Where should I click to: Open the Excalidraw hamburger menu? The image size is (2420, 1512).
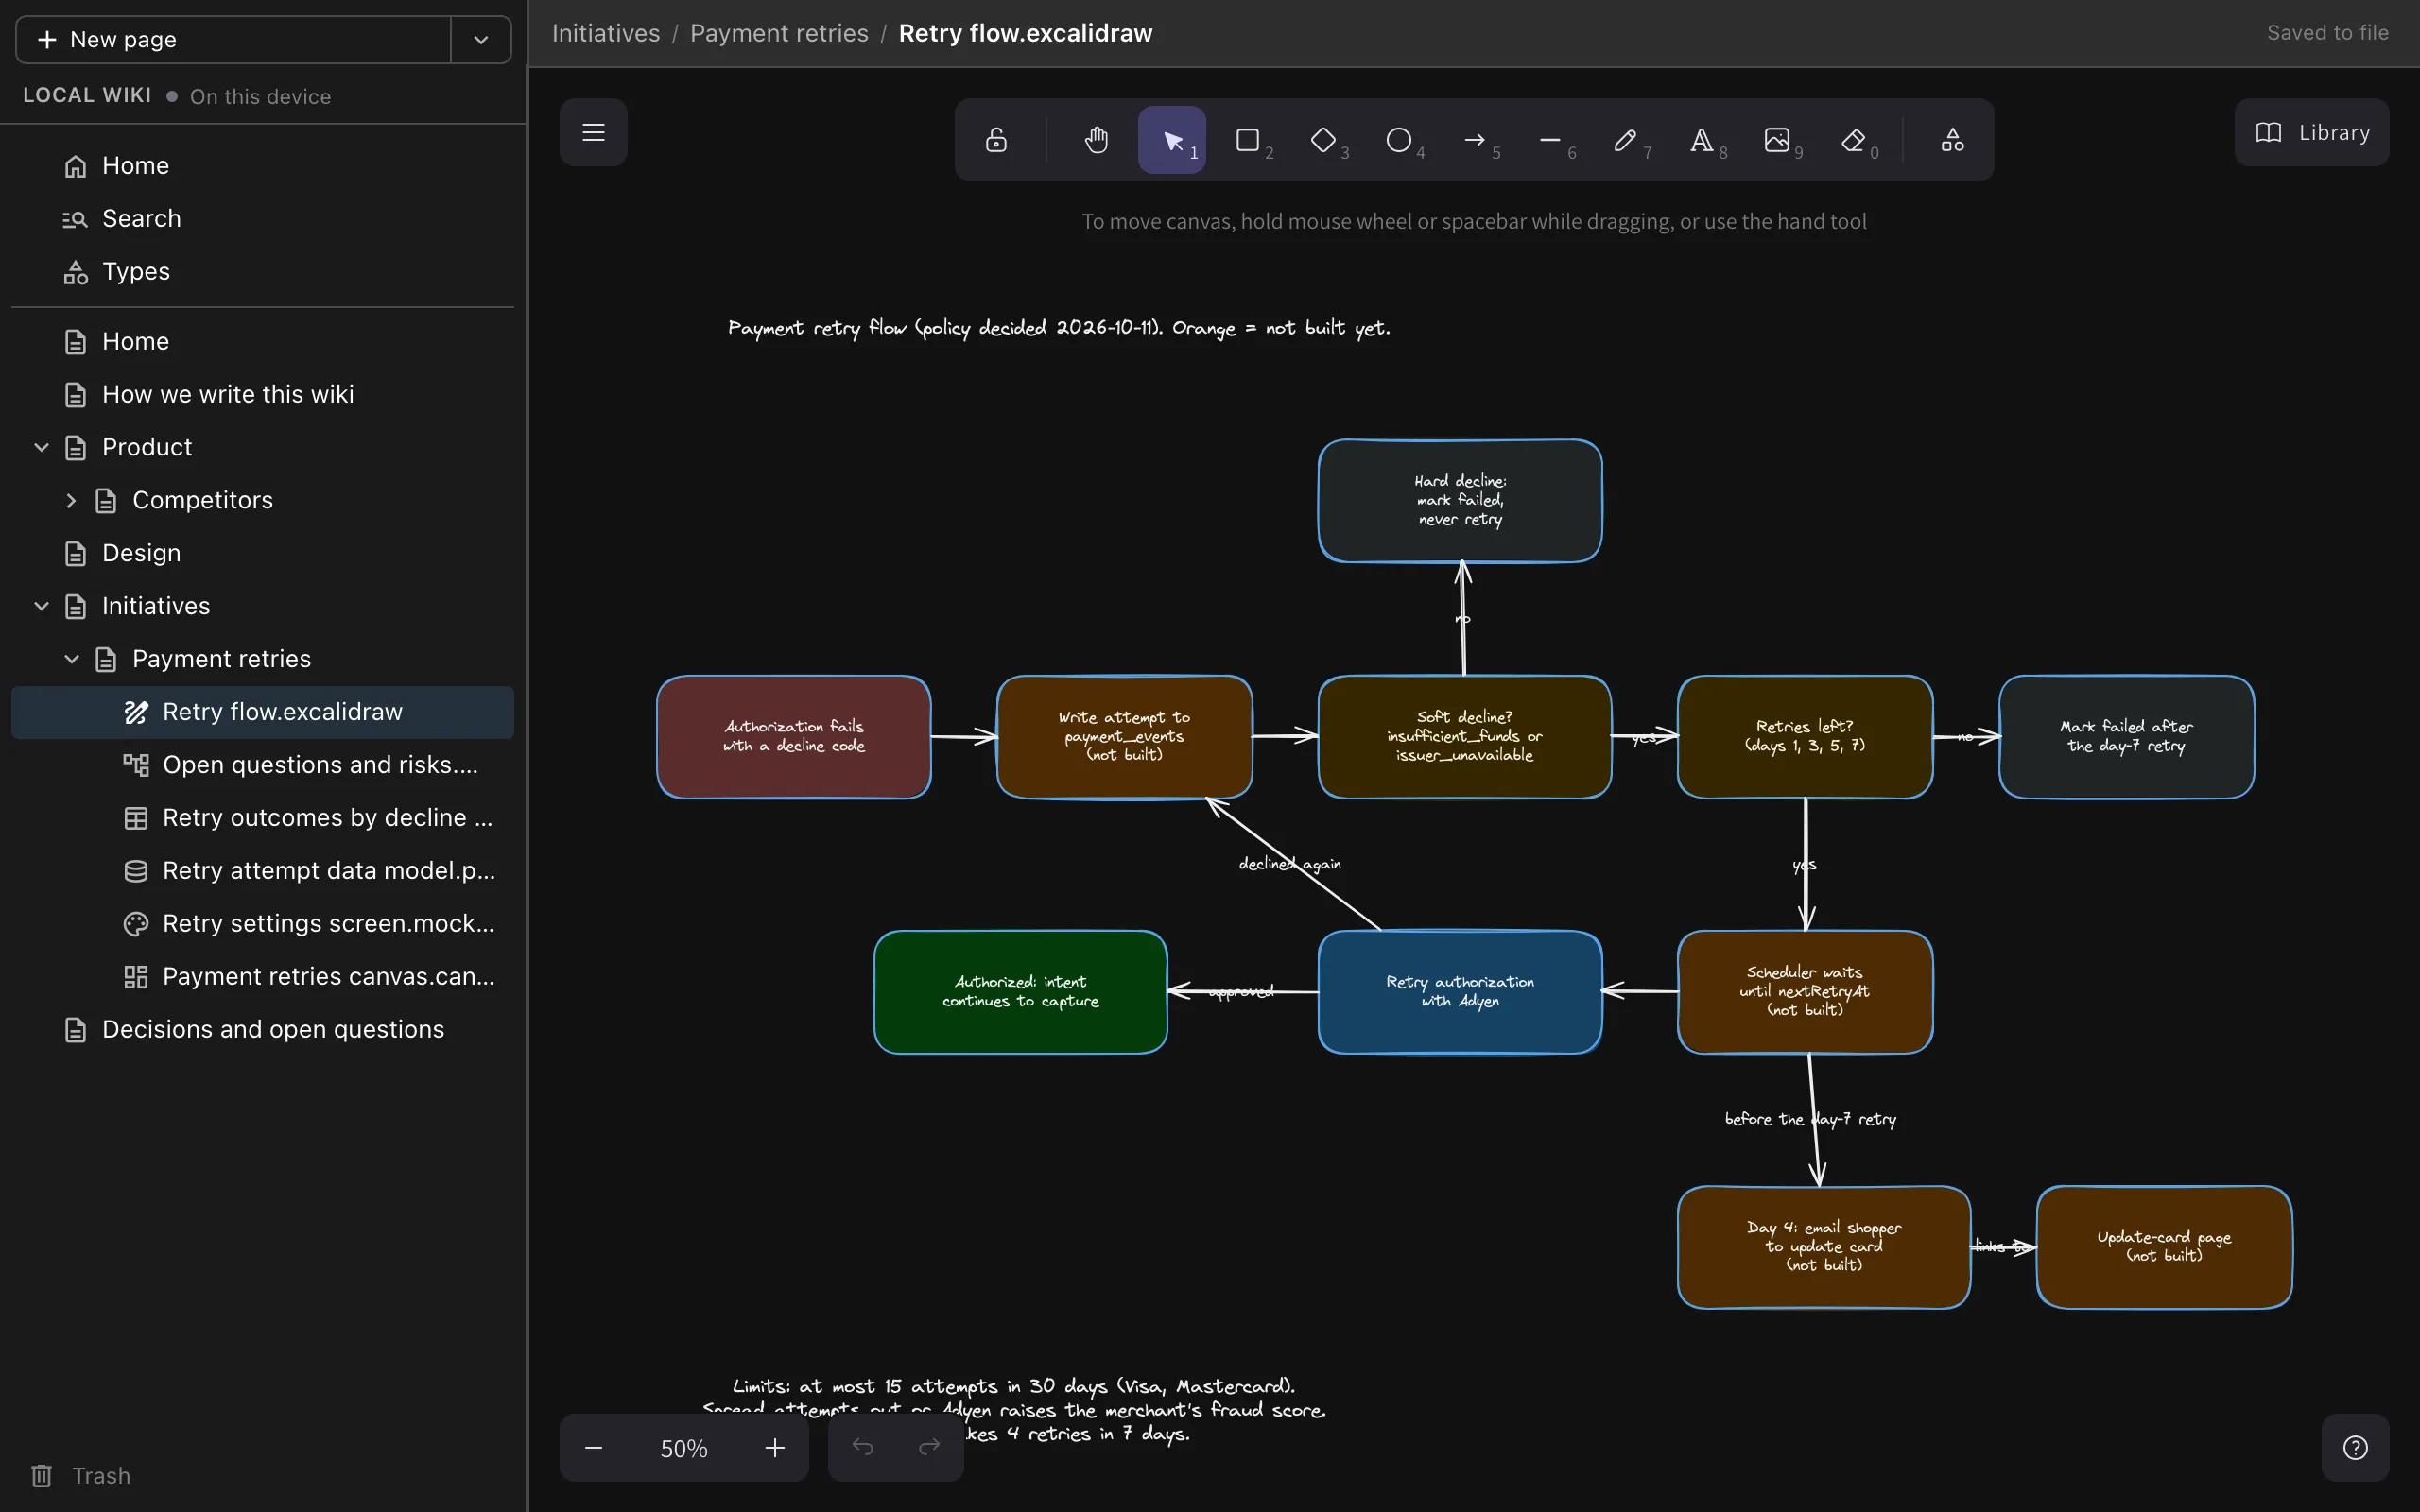(593, 132)
